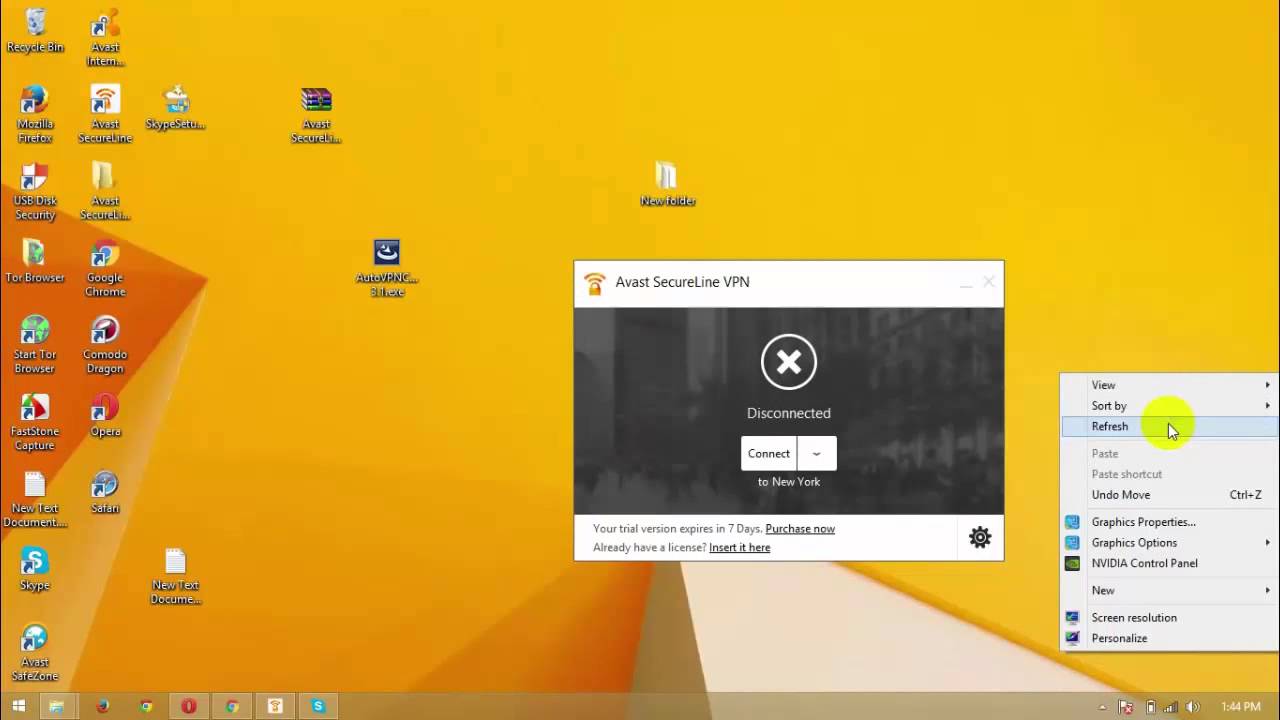Screen dimensions: 1280x720
Task: Select the Comodo Dragon desktop icon
Action: pos(105,345)
